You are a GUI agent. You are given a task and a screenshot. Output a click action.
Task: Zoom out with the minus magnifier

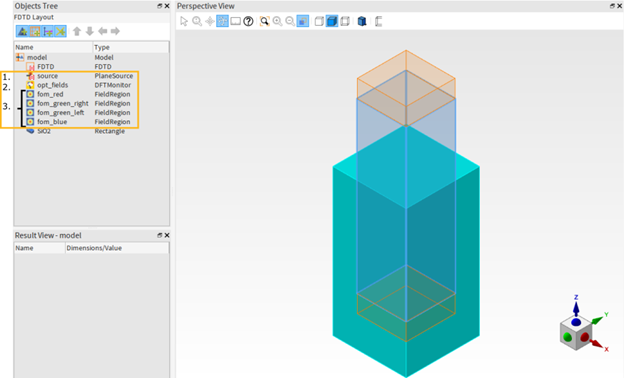(x=290, y=21)
